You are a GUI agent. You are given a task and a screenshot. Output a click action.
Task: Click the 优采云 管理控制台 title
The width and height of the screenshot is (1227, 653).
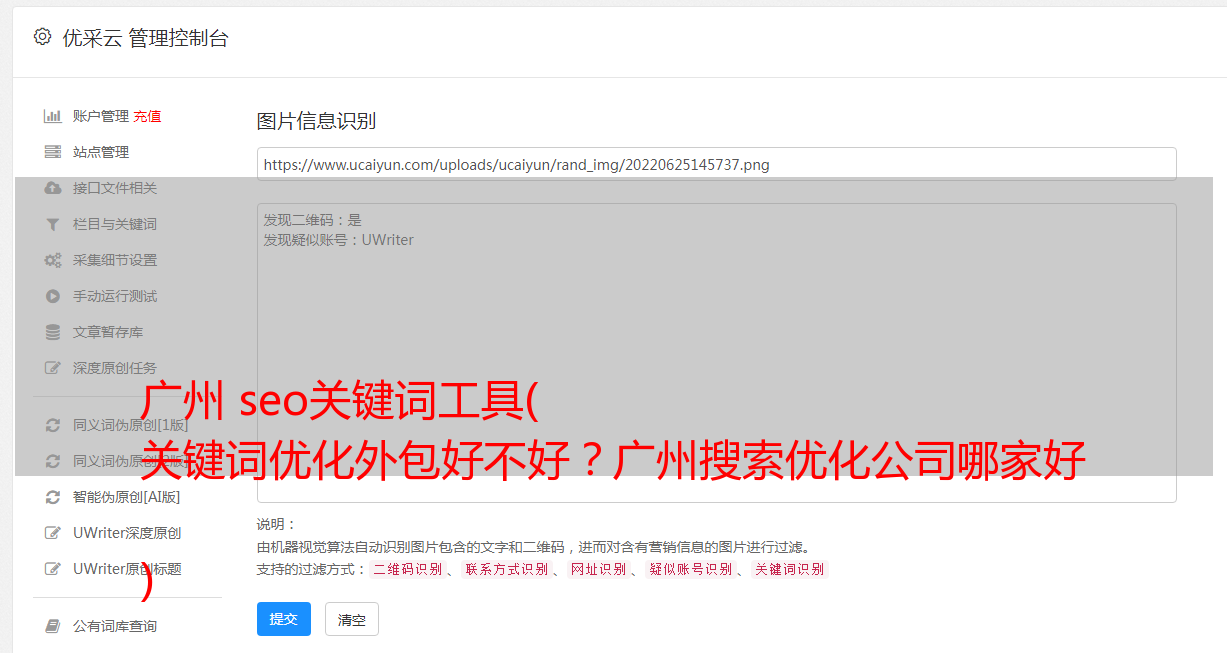point(145,38)
